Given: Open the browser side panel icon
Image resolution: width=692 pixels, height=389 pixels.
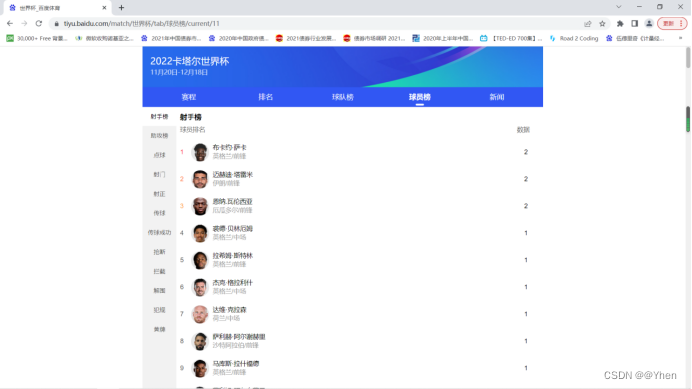Looking at the screenshot, I should 635,24.
